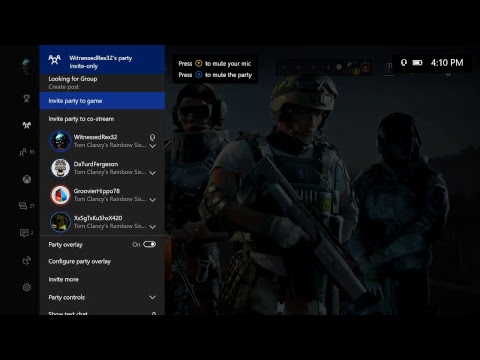Click the headset status icon near the clock
This screenshot has height=360, width=480.
point(404,62)
